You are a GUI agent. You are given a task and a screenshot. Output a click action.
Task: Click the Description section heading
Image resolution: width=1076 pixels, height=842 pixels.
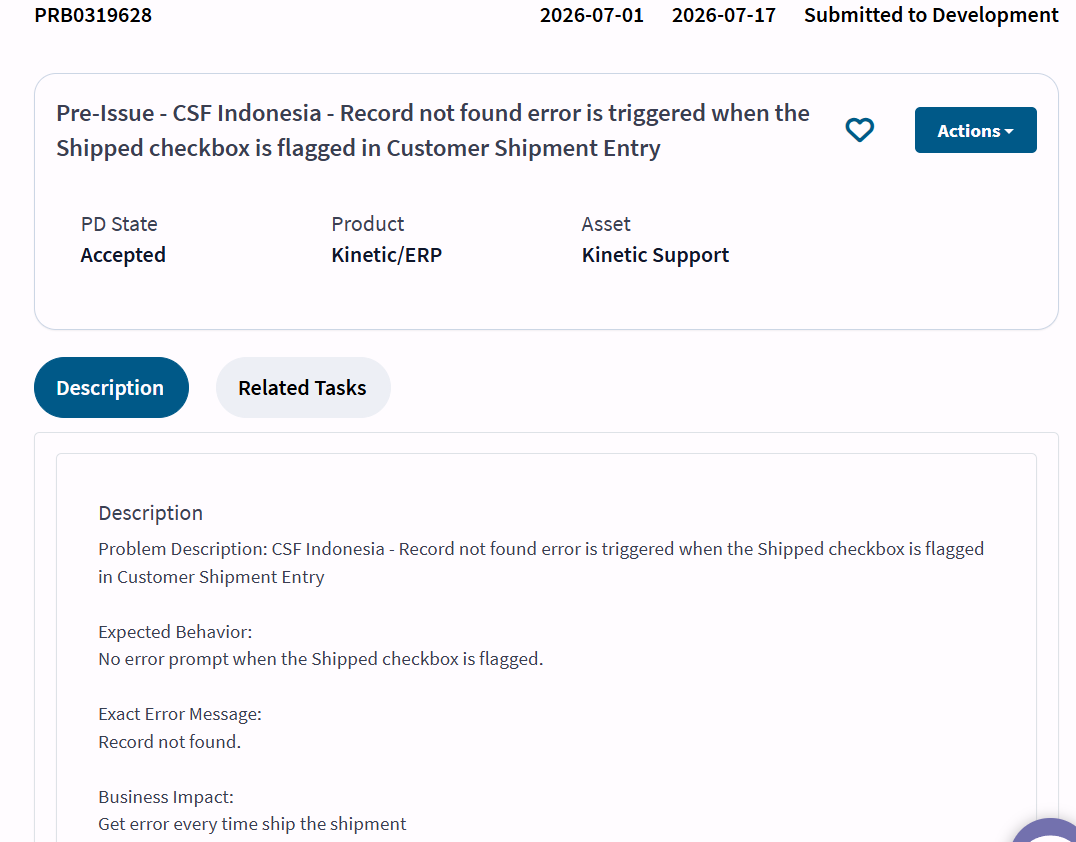pos(150,513)
